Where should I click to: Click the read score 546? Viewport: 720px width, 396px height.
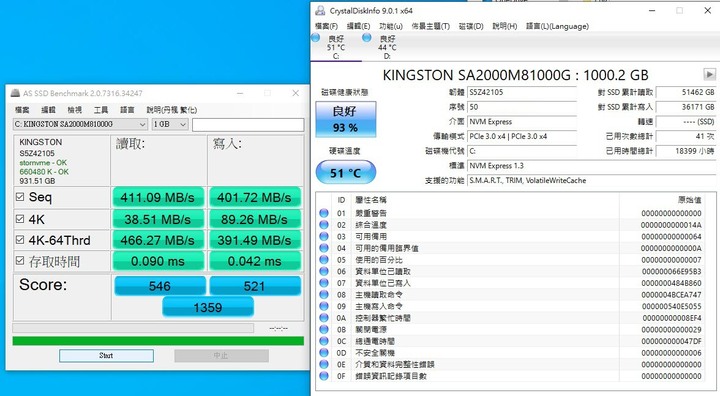point(159,286)
